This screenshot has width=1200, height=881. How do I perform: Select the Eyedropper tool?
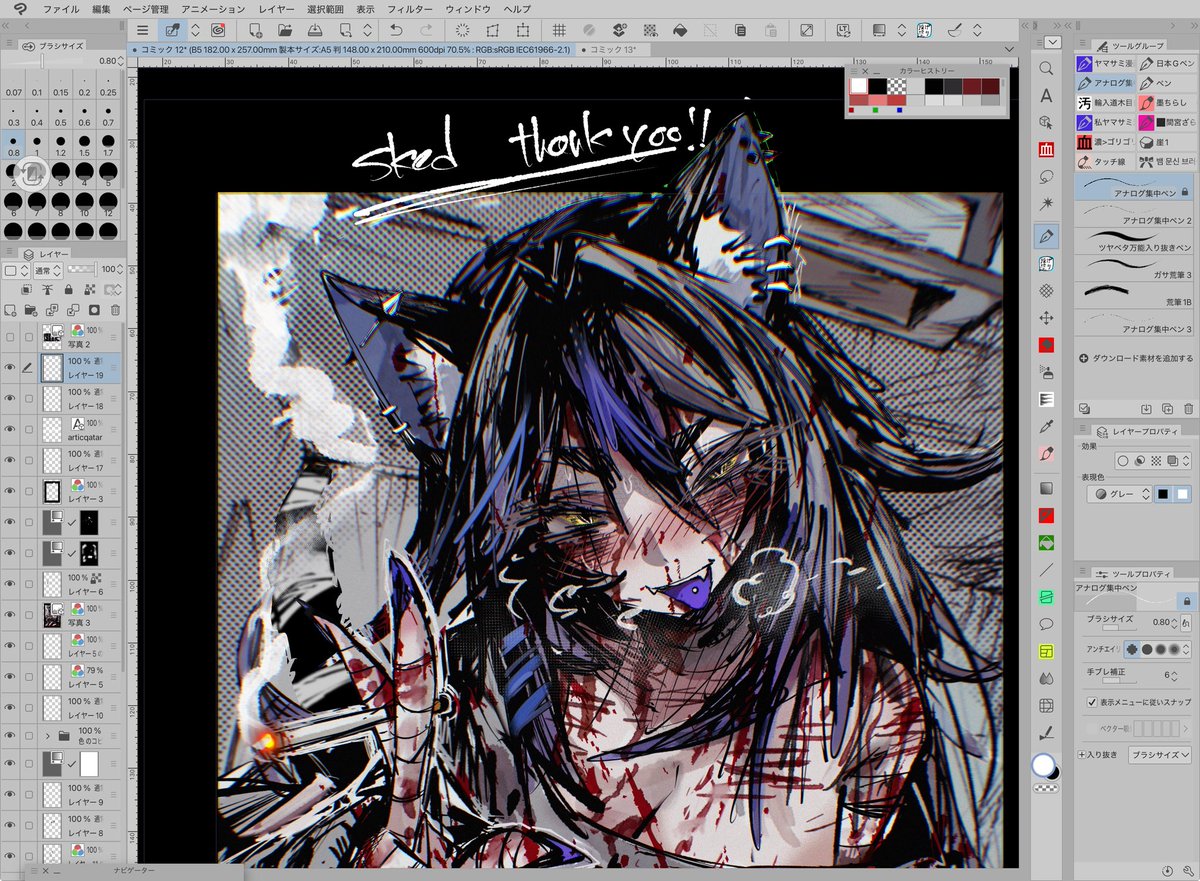coord(1046,426)
